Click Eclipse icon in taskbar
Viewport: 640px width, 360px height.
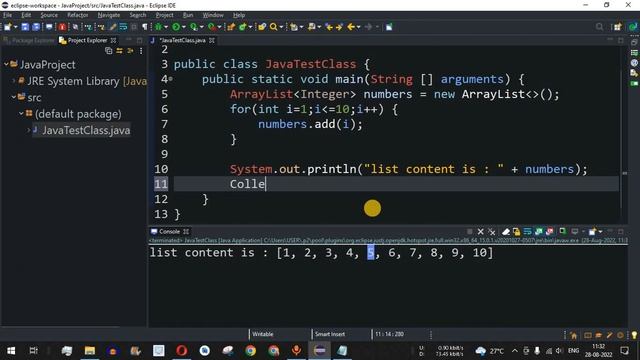tap(320, 351)
